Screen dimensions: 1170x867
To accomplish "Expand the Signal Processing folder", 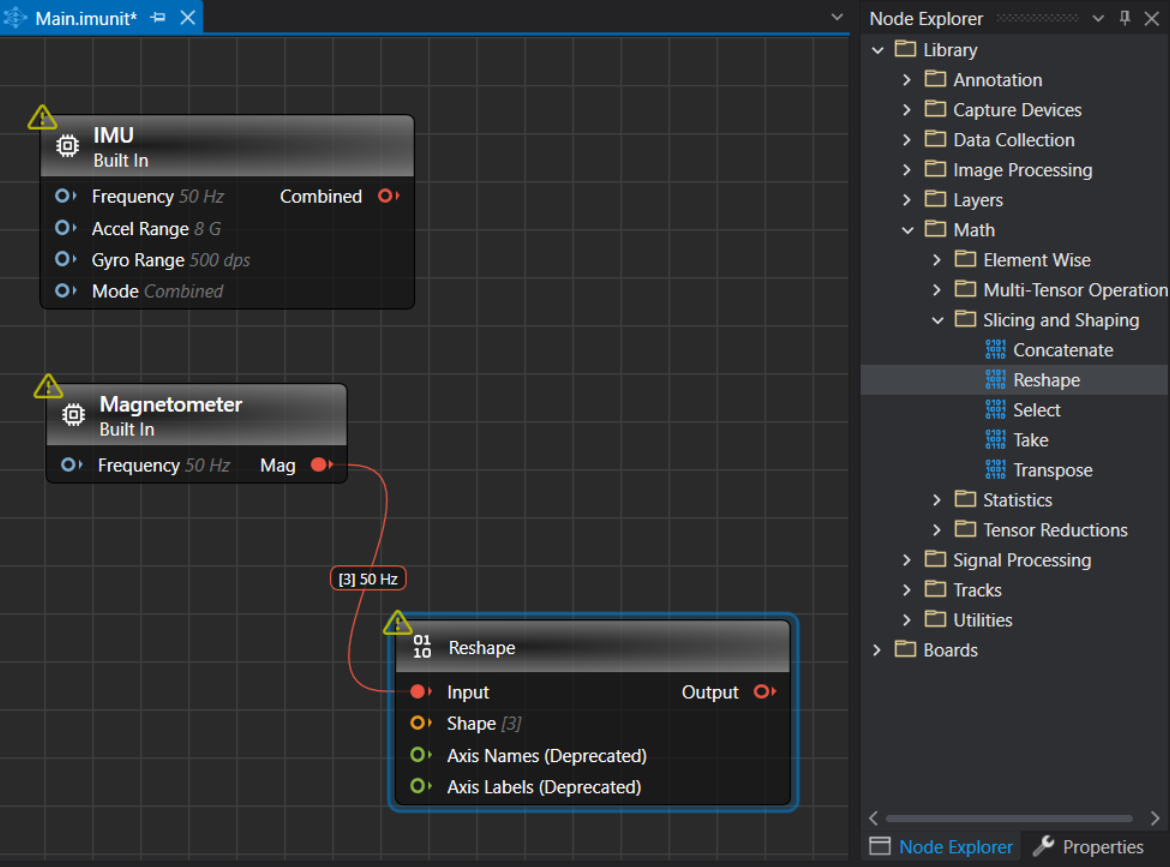I will pyautogui.click(x=907, y=560).
